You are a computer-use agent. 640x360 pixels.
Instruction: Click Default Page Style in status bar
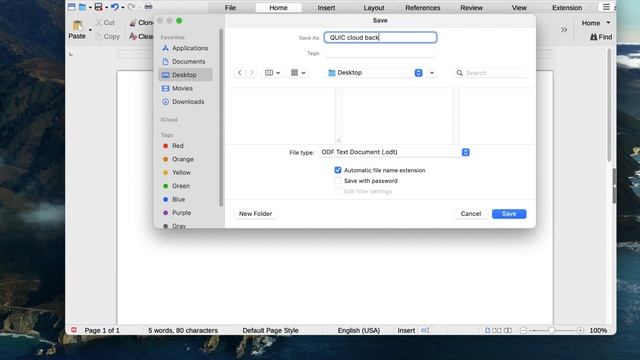(270, 330)
